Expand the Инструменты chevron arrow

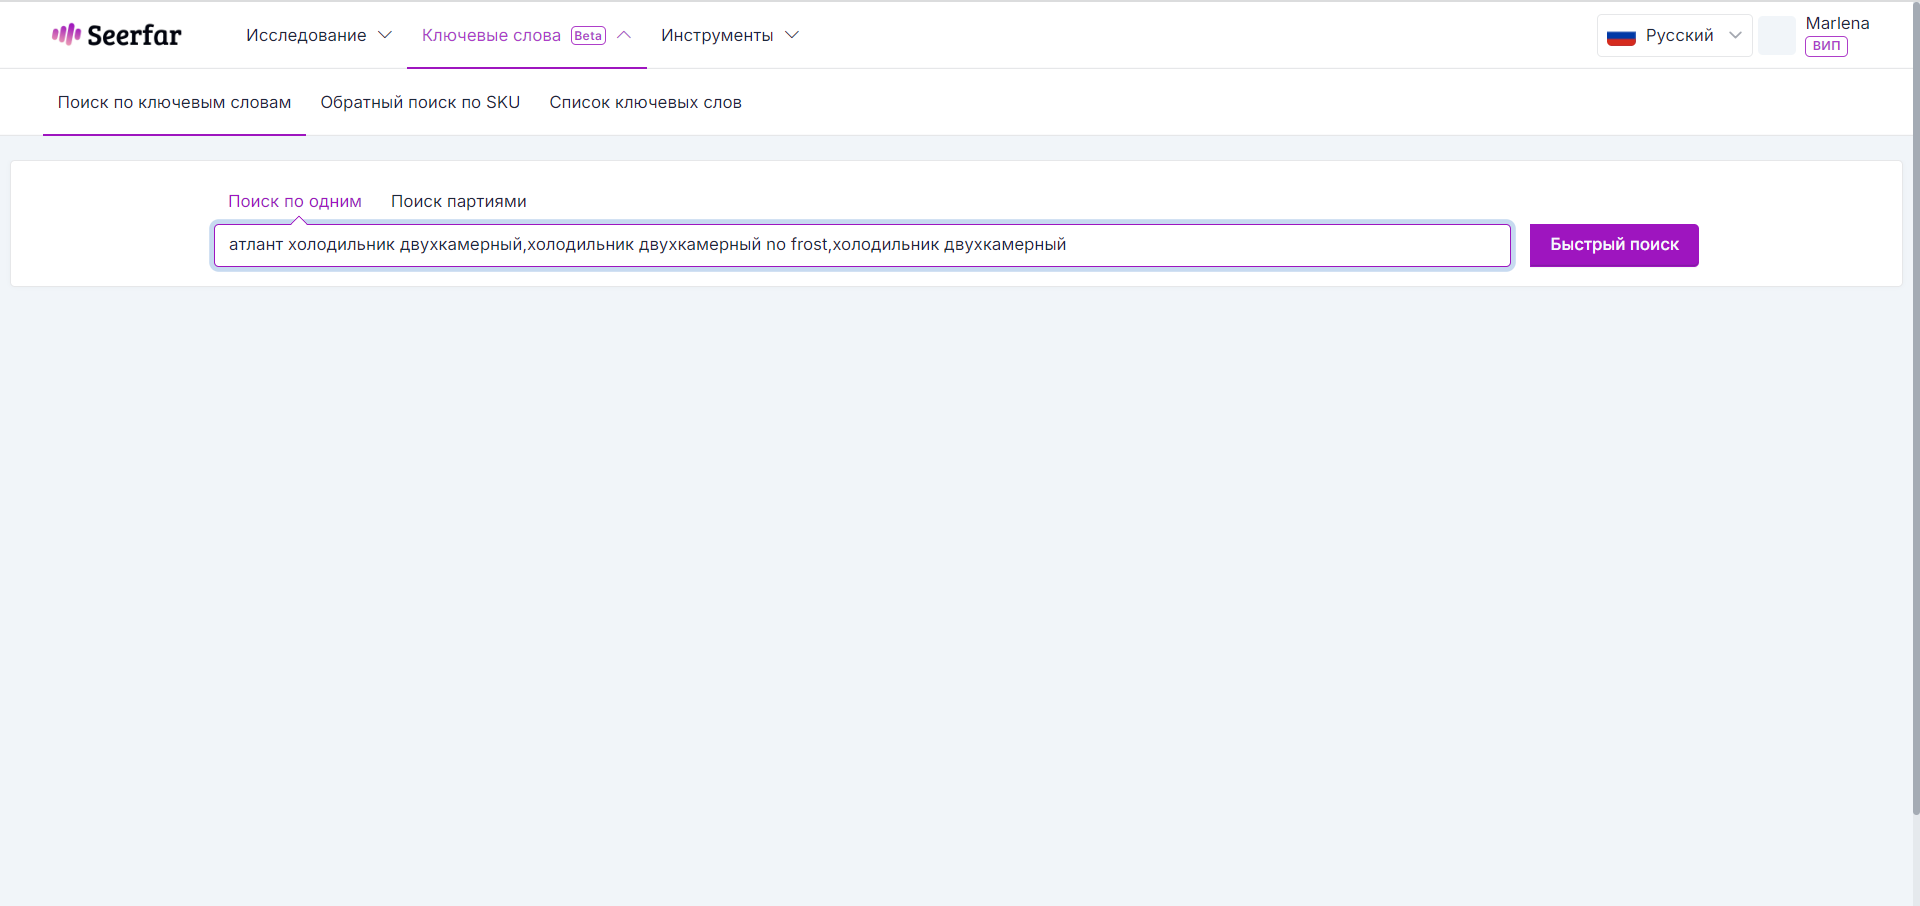coord(792,35)
